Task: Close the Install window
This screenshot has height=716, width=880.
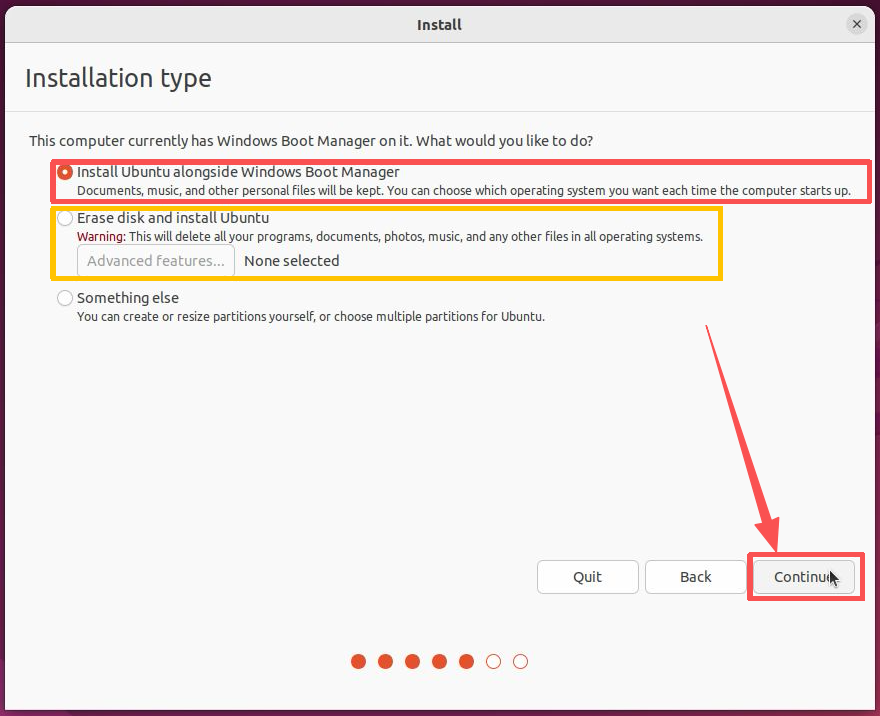Action: [x=856, y=24]
